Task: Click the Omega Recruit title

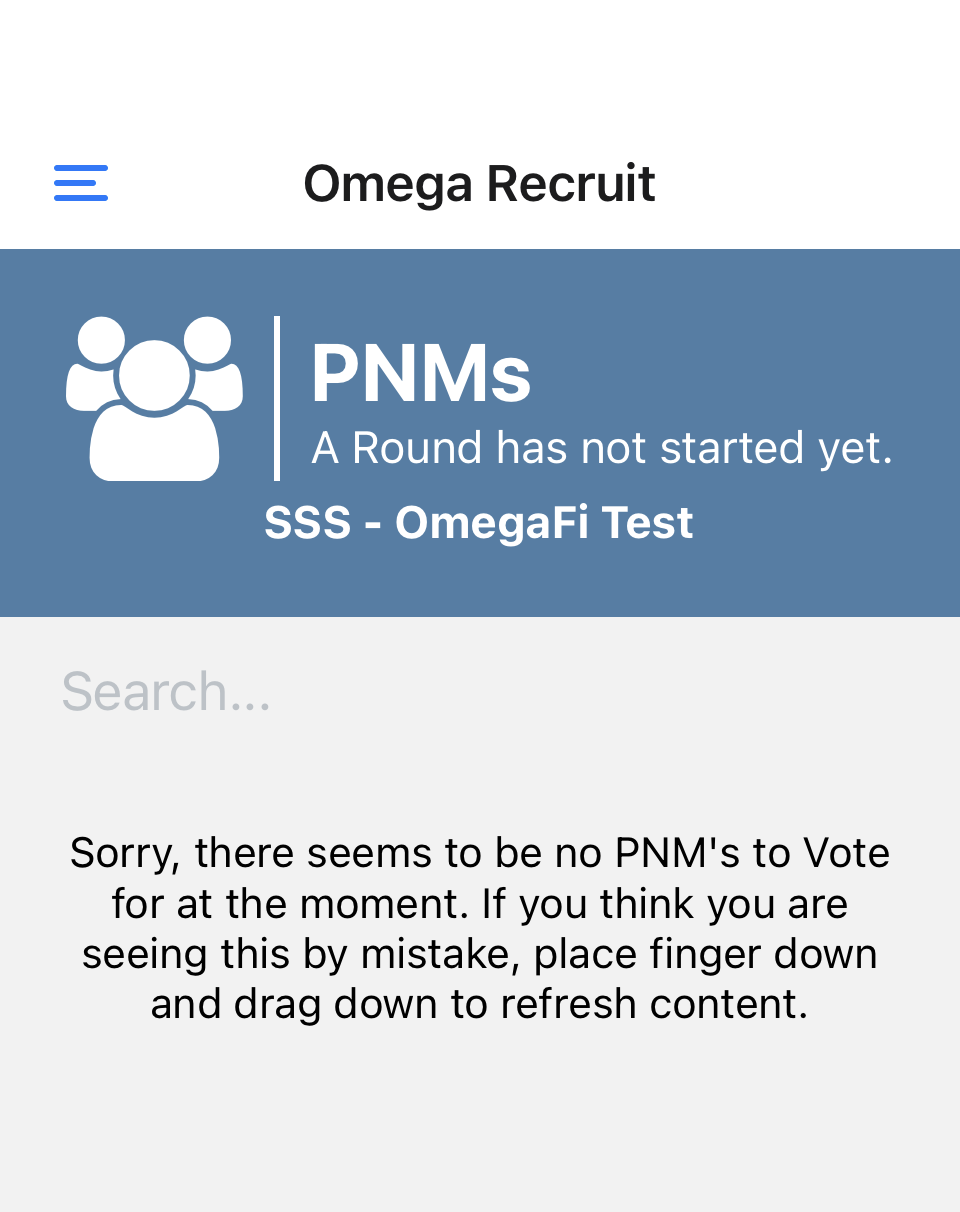Action: [x=479, y=184]
